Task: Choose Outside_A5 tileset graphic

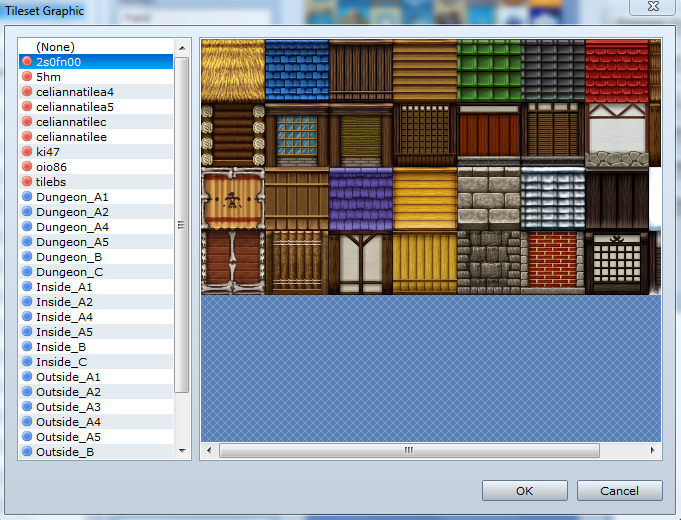Action: click(96, 437)
